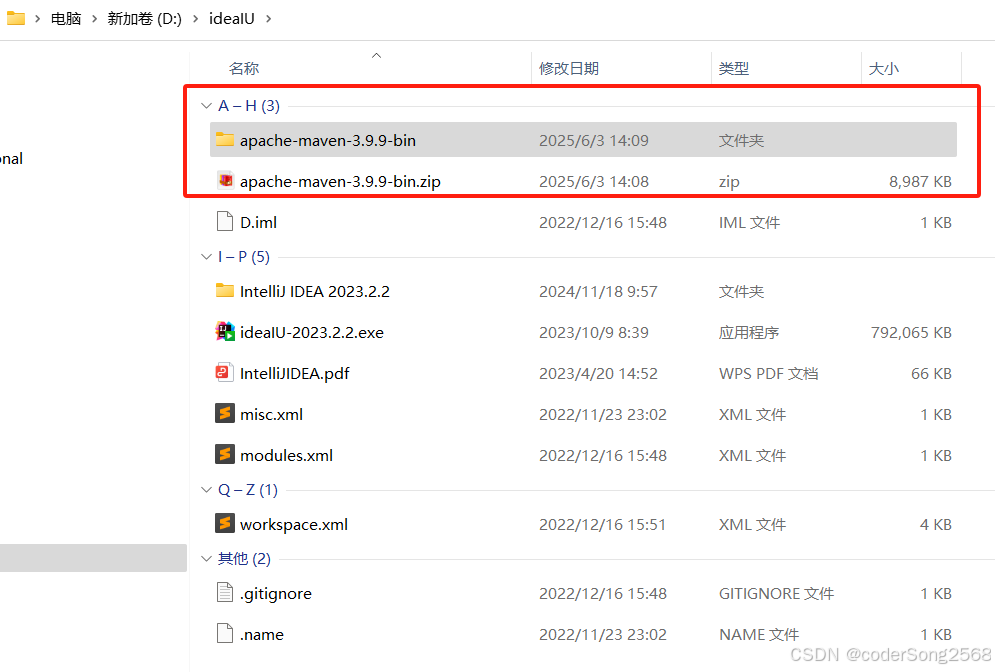The height and width of the screenshot is (672, 995).
Task: Click the ideaIU-2023.2.2.exe installer icon
Action: [x=225, y=332]
